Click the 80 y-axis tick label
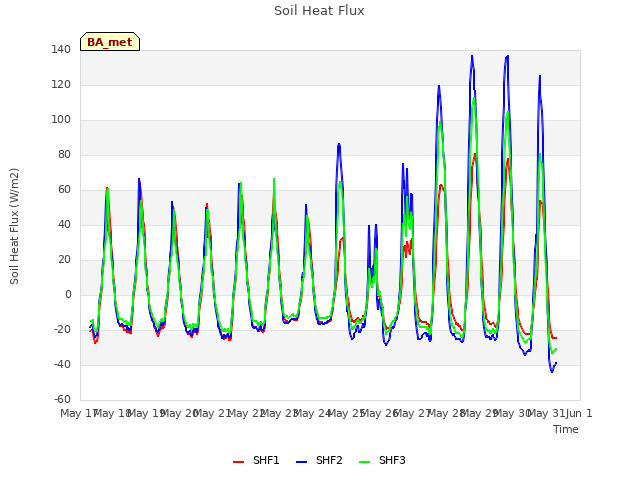This screenshot has width=640, height=480. (x=64, y=155)
